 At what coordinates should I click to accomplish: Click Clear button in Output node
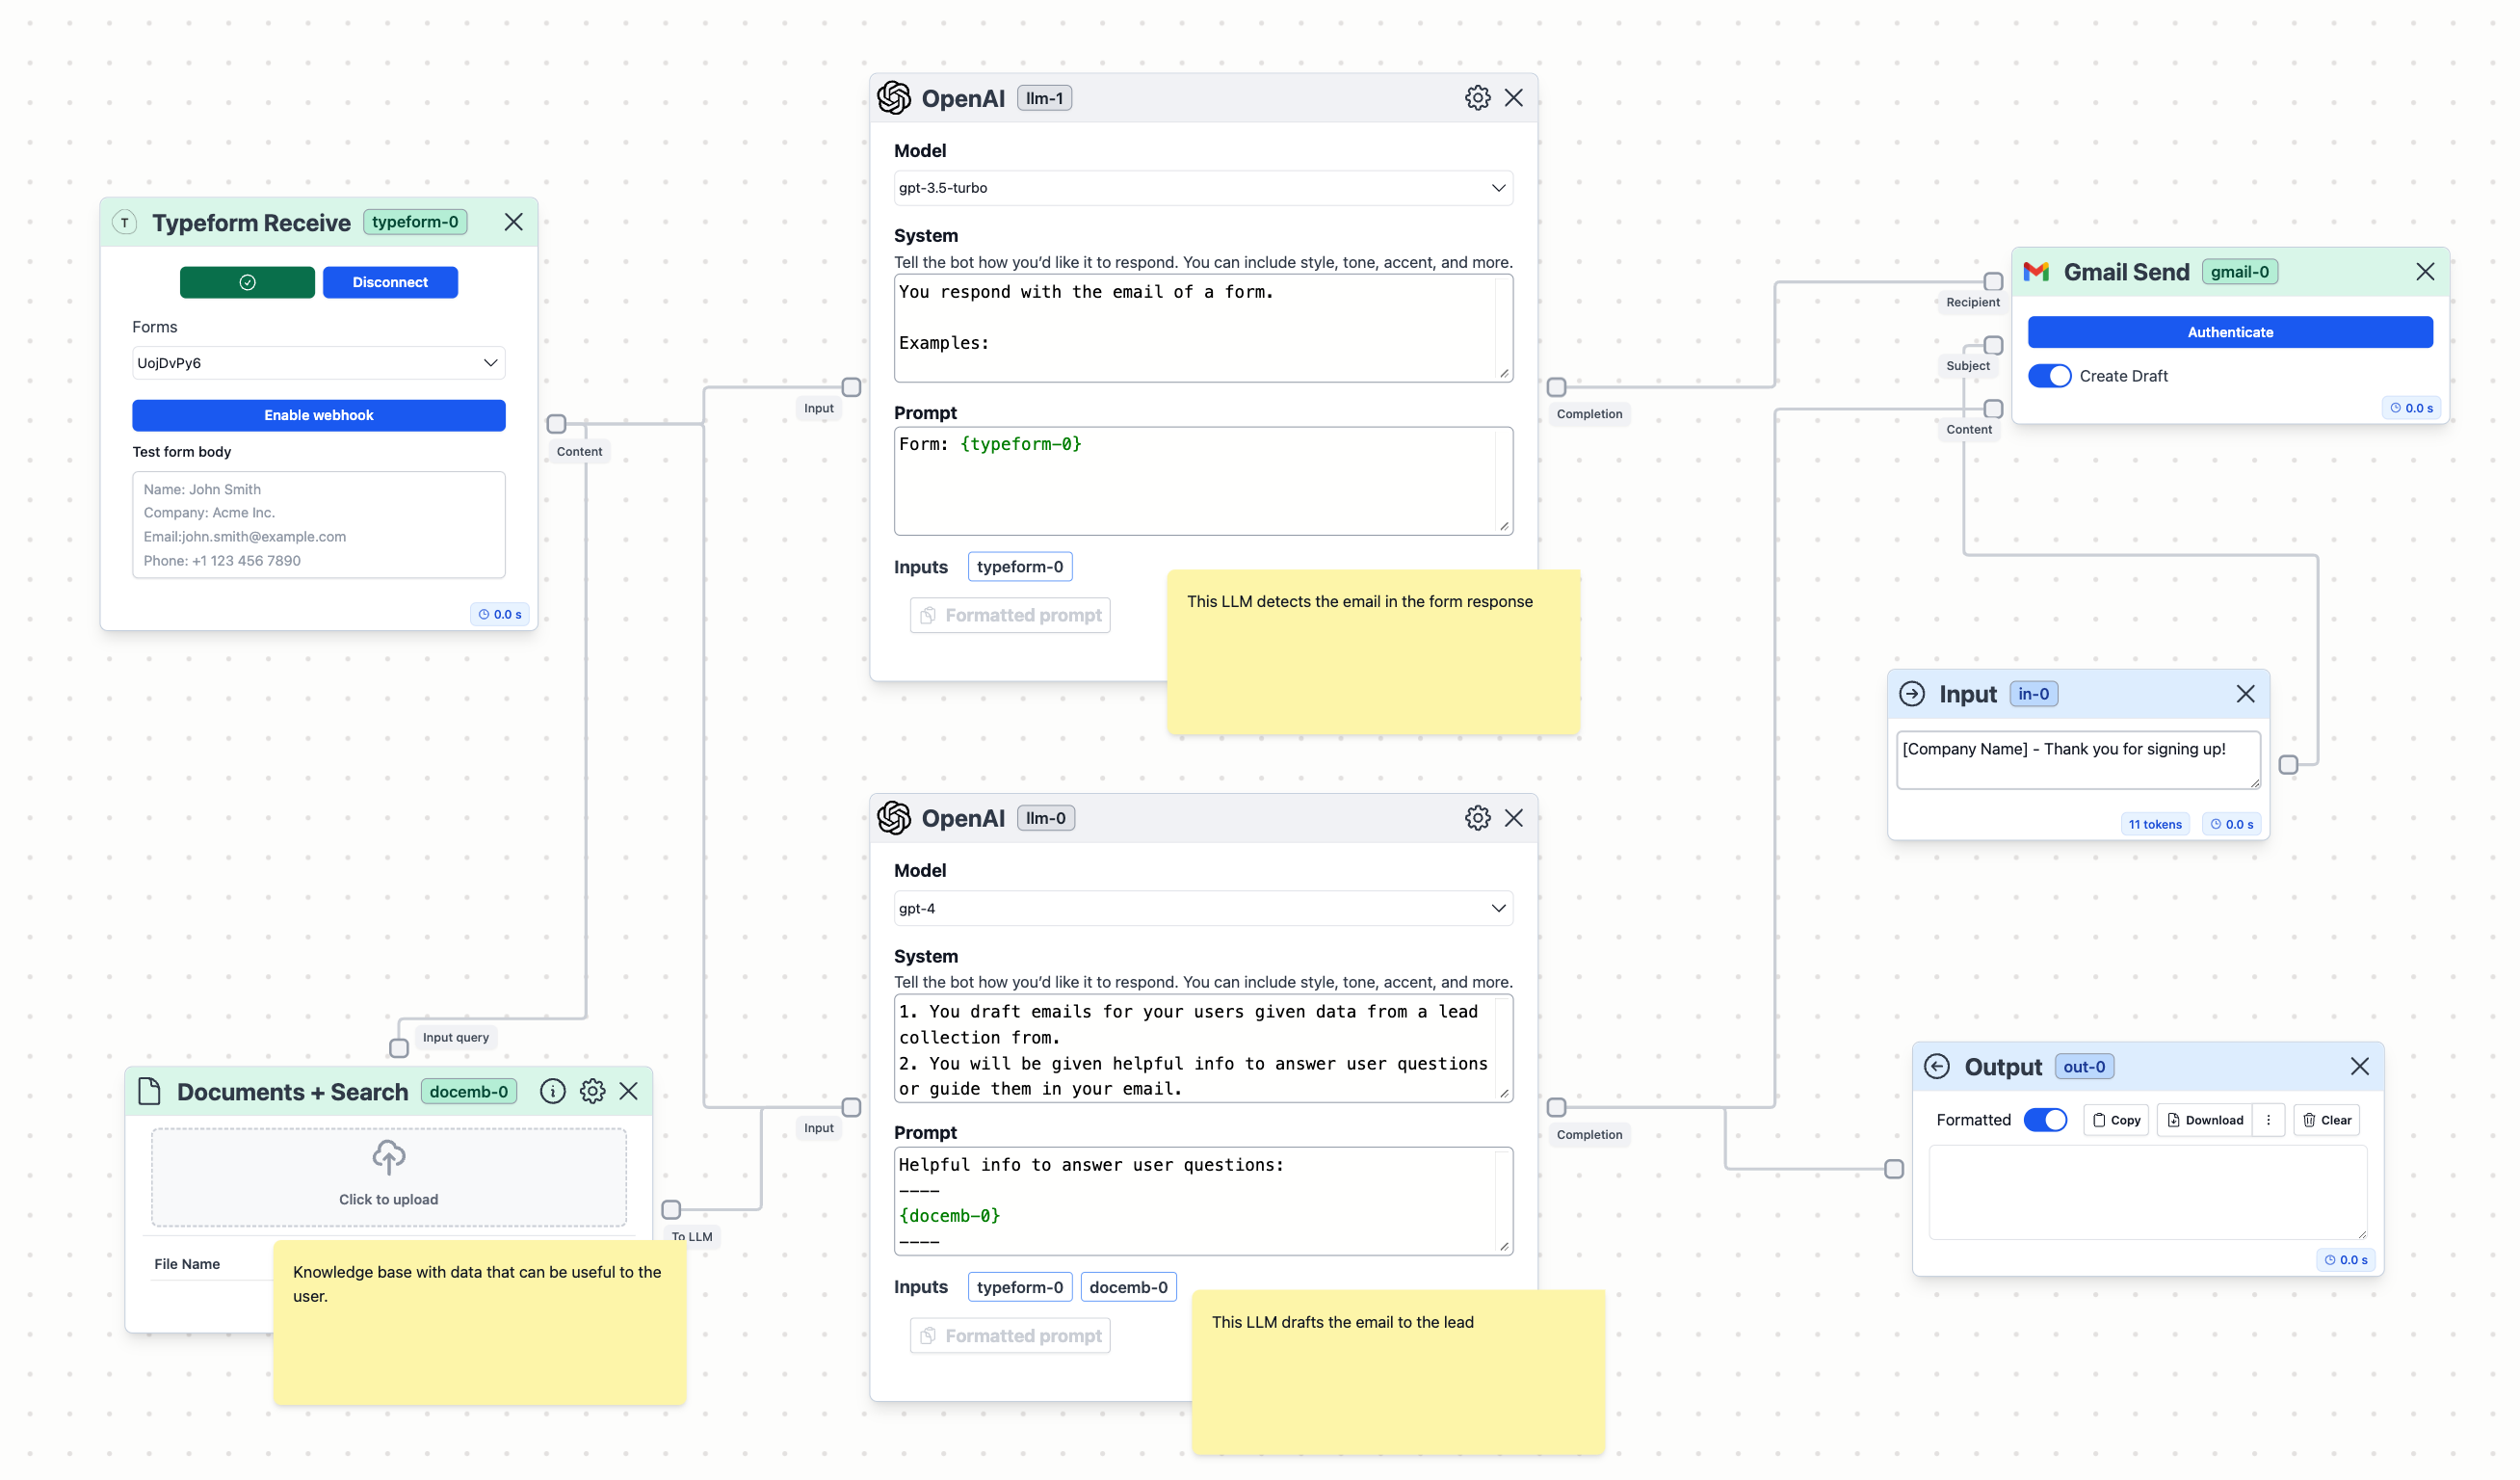point(2326,1120)
